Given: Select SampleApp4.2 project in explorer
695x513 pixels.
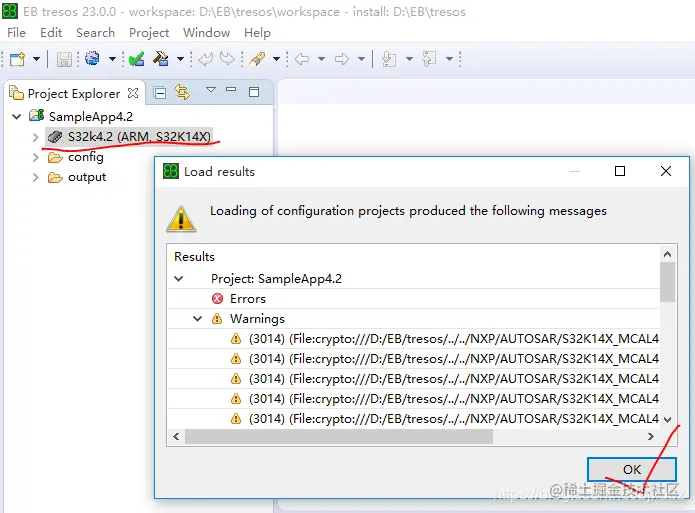Looking at the screenshot, I should point(90,117).
